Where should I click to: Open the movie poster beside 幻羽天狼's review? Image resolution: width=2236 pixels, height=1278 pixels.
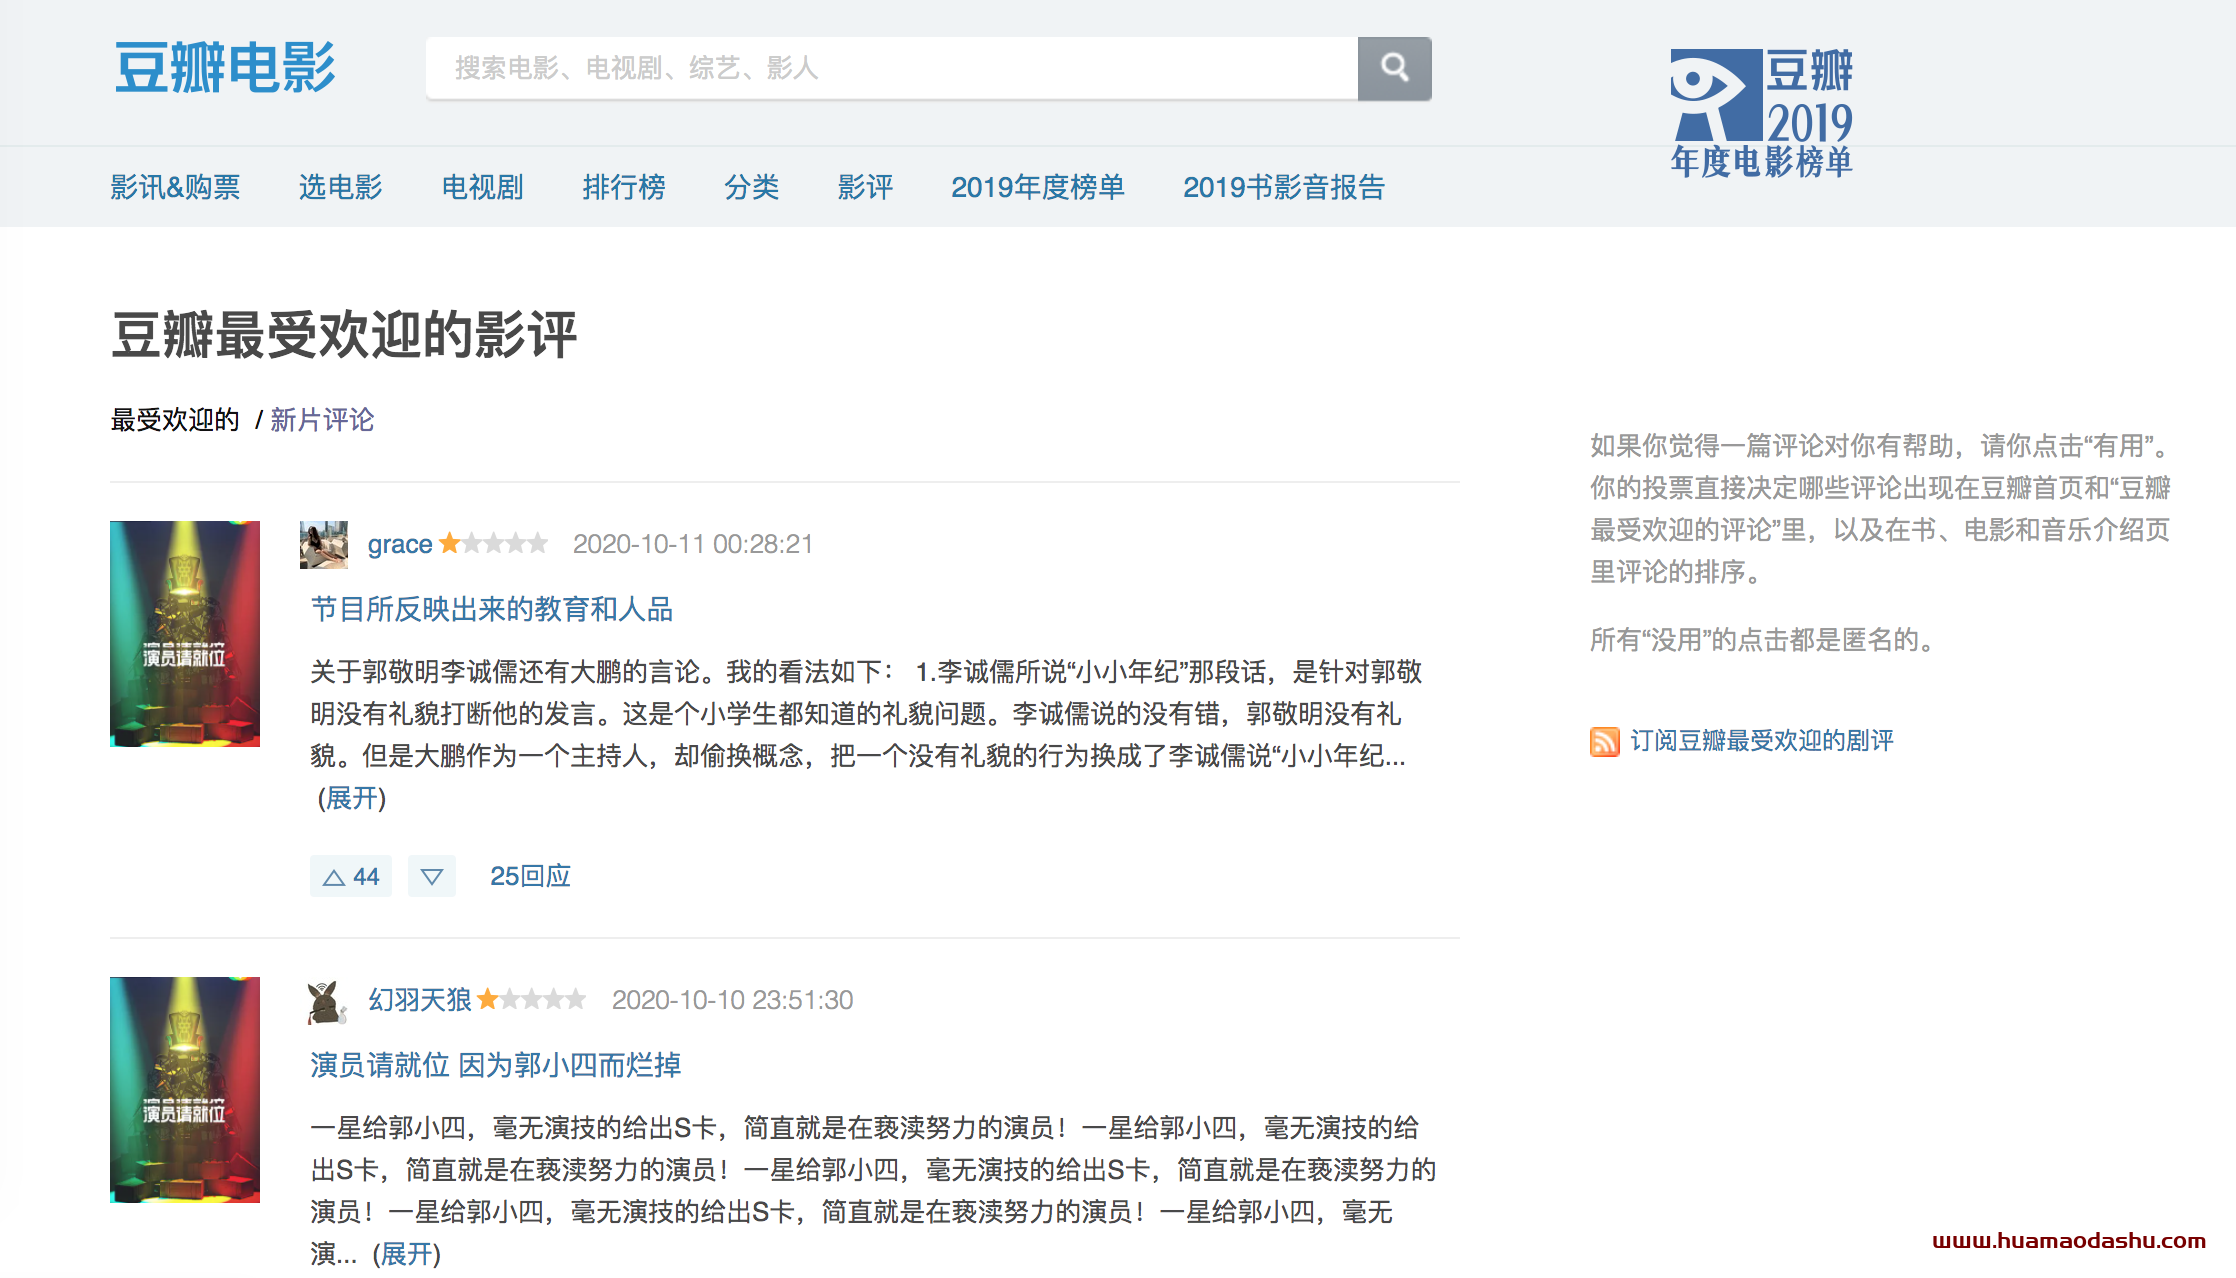[x=185, y=1090]
